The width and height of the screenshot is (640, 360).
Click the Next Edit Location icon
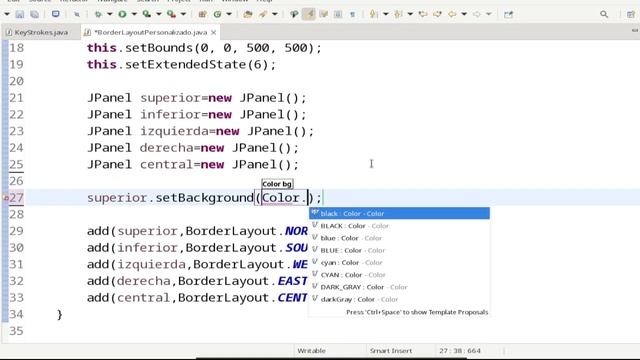tap(437, 14)
